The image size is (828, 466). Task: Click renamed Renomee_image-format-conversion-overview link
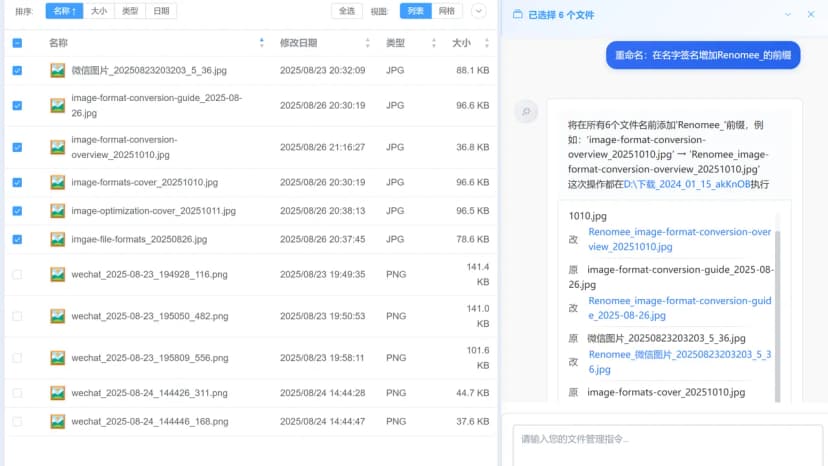(680, 239)
